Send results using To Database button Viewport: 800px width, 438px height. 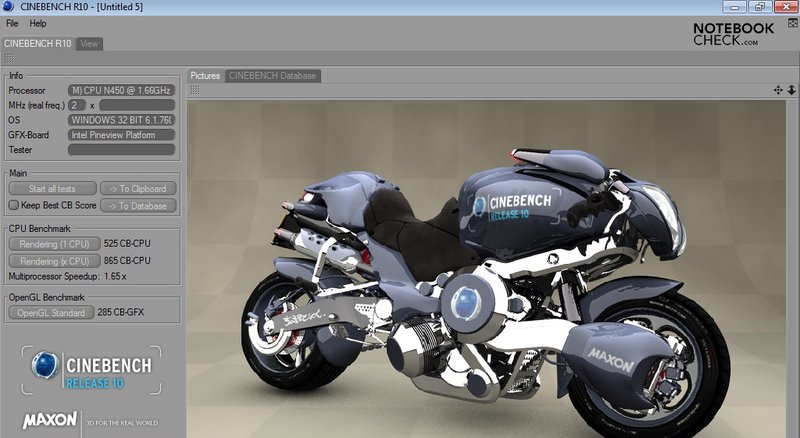click(138, 206)
